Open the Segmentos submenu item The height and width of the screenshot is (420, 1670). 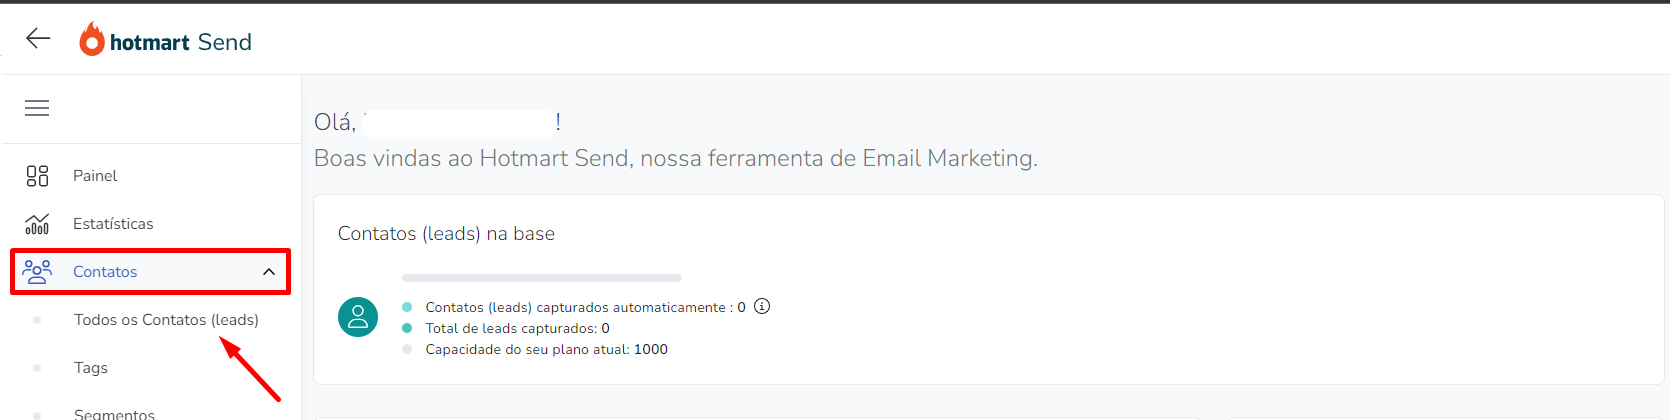pyautogui.click(x=114, y=413)
